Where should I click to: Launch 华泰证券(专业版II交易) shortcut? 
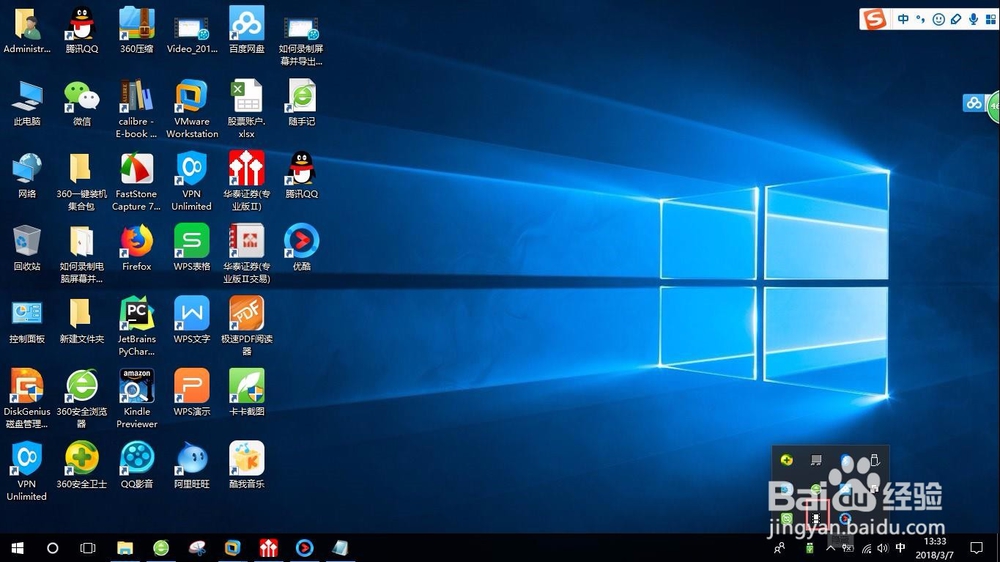[247, 254]
